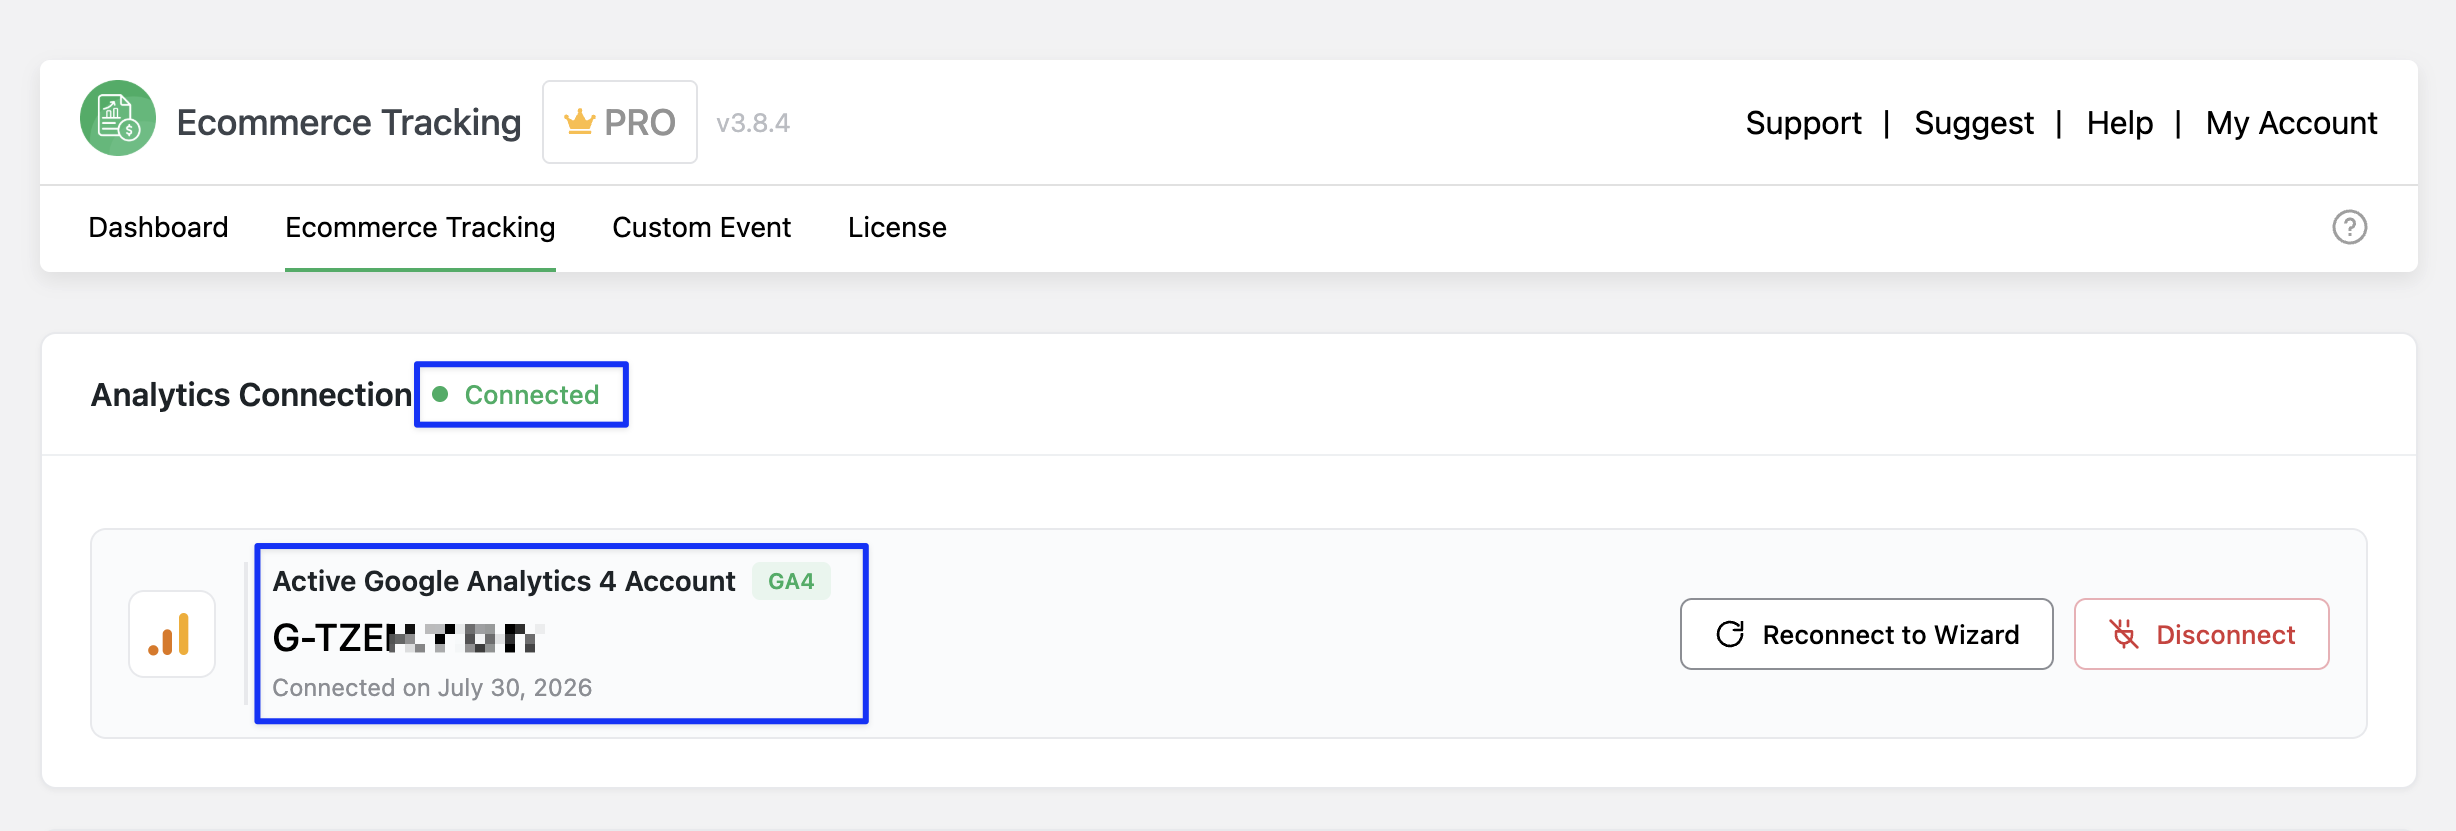Click the green Connected status dot
The height and width of the screenshot is (831, 2456).
point(440,394)
